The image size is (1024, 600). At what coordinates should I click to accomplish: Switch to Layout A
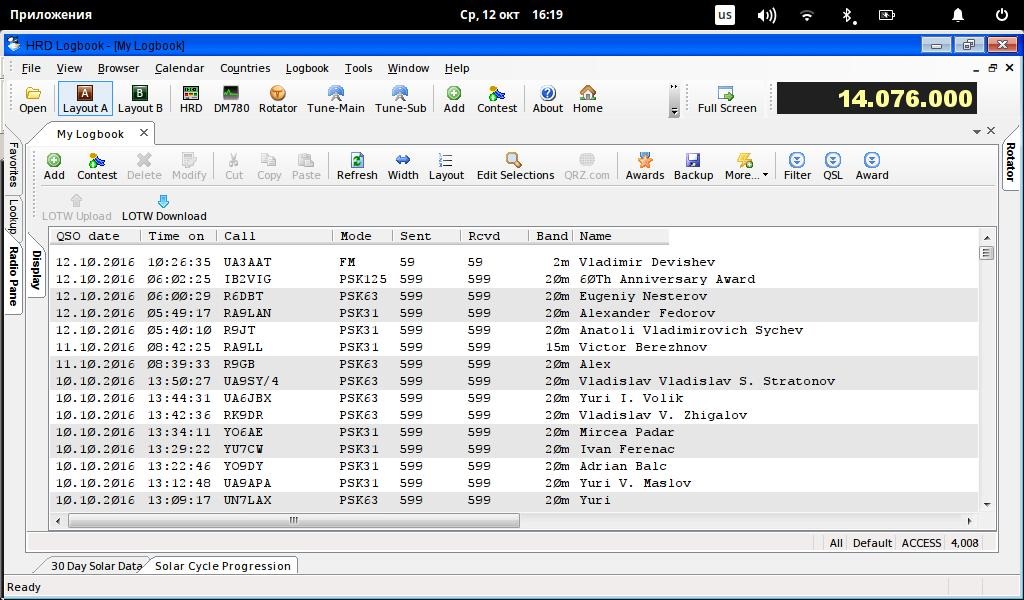[85, 99]
